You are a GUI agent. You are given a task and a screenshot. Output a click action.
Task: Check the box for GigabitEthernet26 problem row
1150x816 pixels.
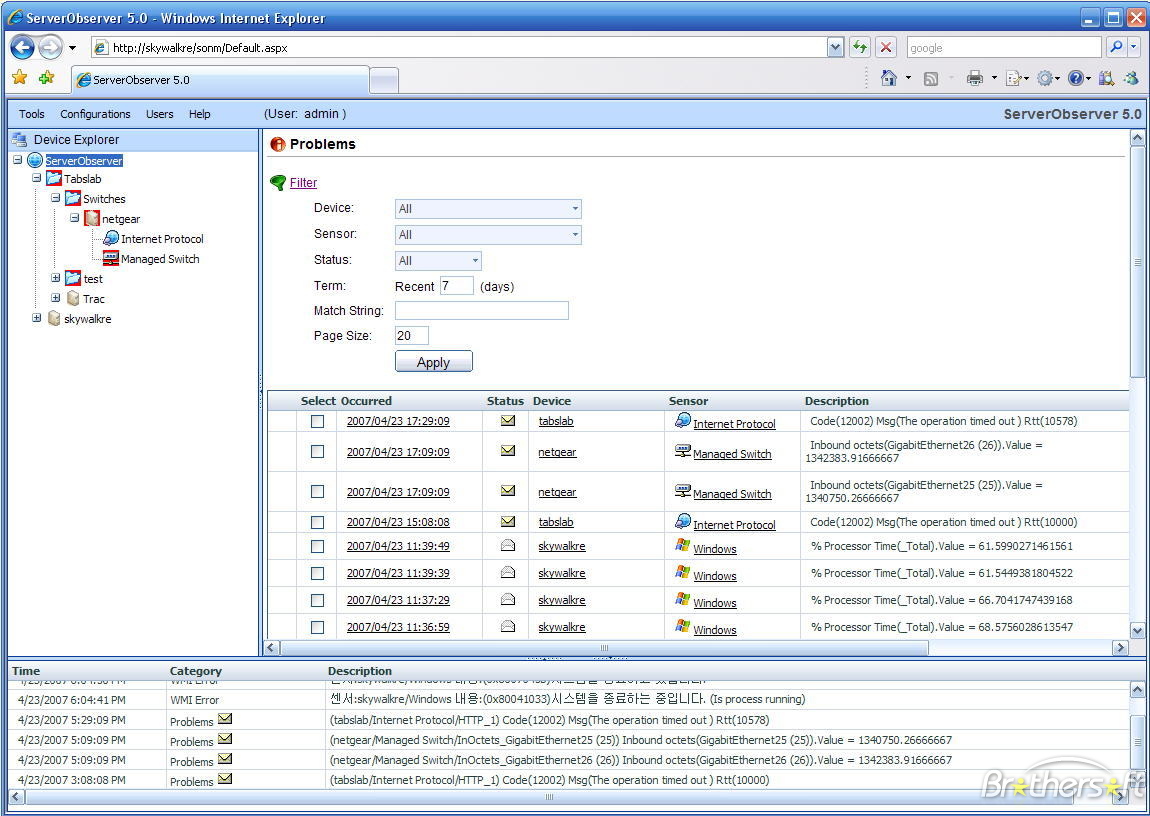(317, 452)
